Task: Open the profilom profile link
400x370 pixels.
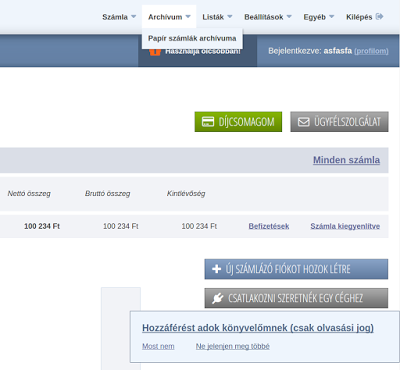Action: 371,51
